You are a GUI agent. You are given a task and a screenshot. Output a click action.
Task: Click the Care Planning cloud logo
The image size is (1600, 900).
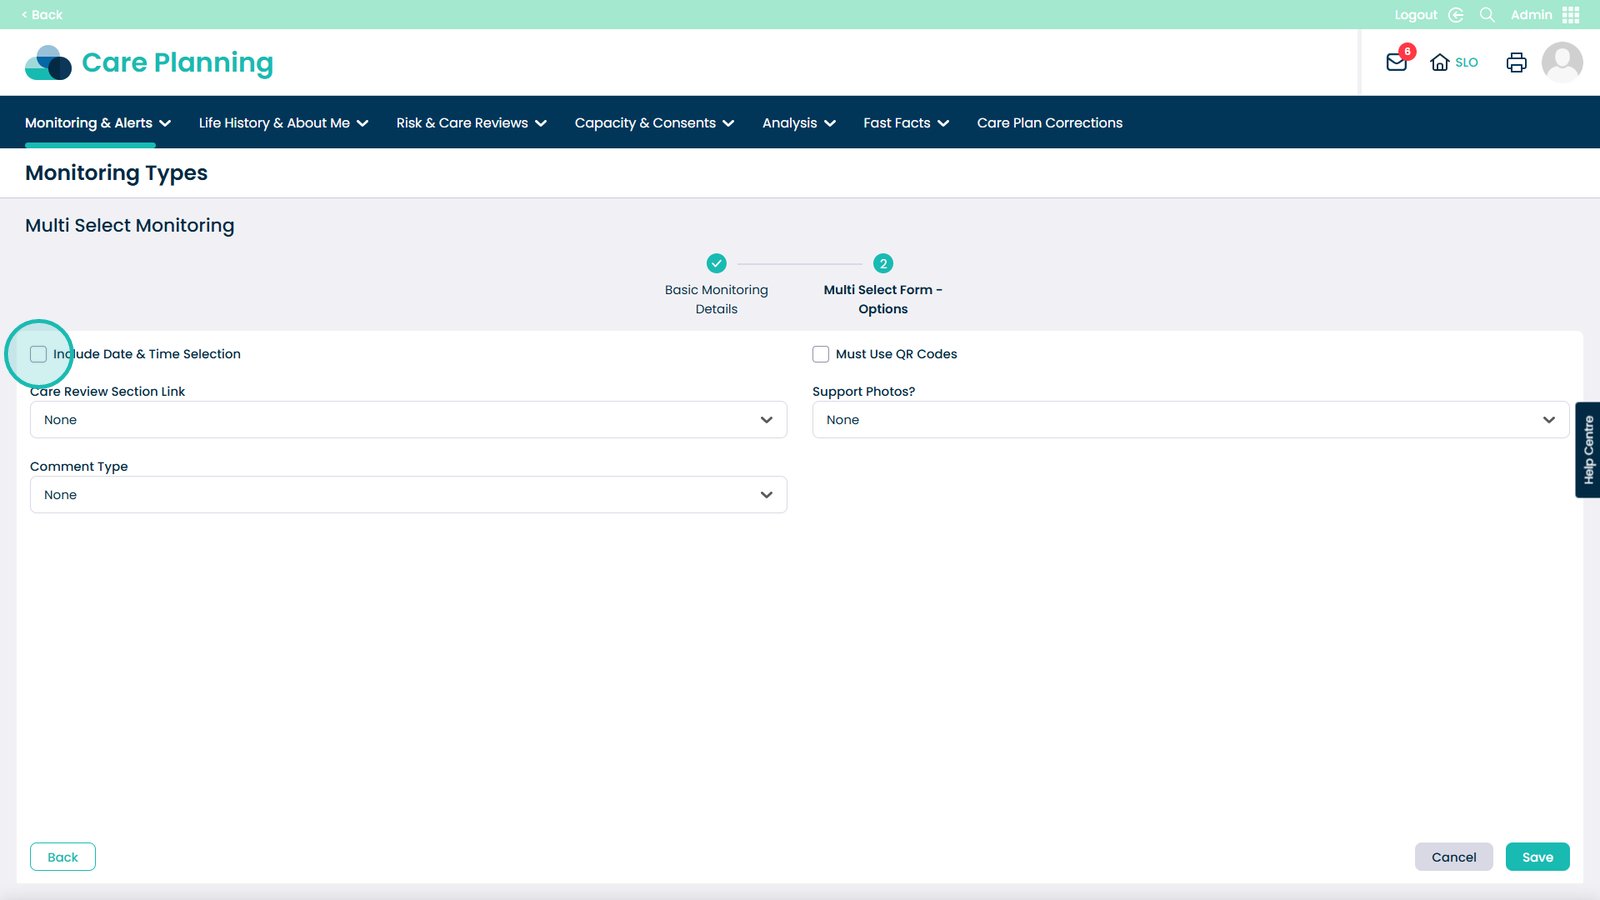[x=48, y=63]
